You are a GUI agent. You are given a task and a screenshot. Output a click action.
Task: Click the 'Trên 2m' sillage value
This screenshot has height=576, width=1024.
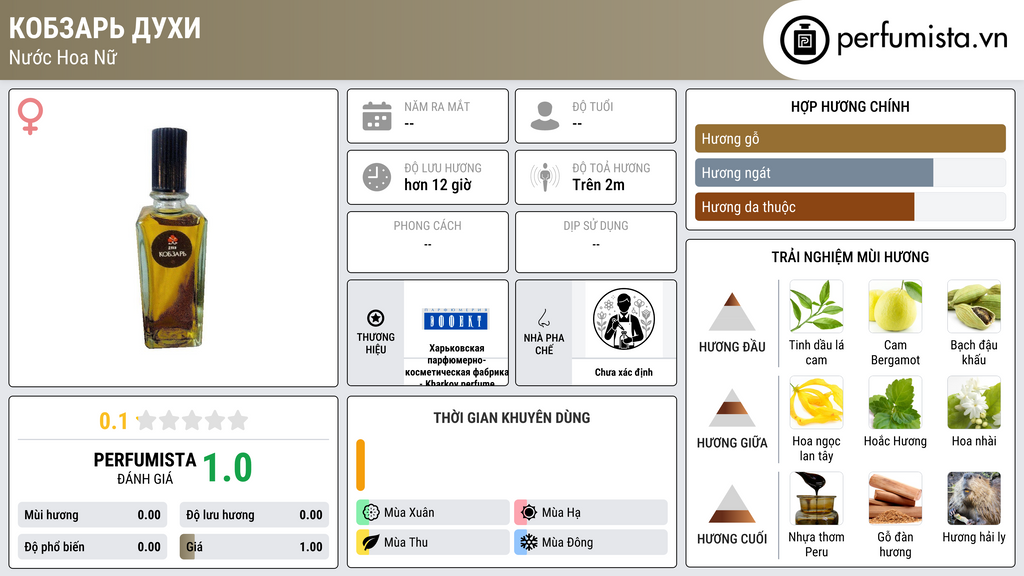coord(598,185)
